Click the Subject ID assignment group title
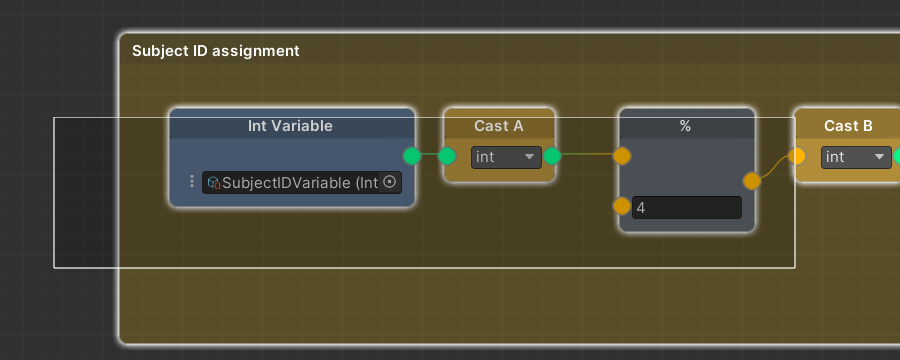 216,51
